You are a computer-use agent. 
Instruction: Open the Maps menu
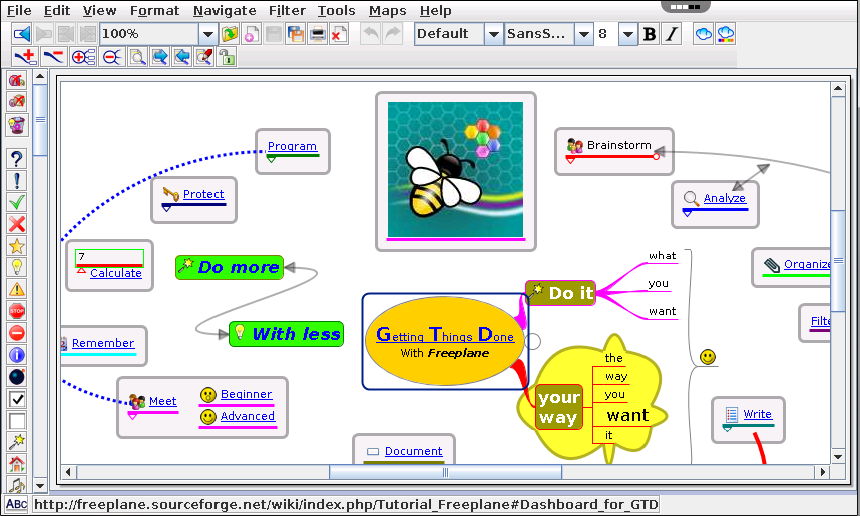coord(387,10)
